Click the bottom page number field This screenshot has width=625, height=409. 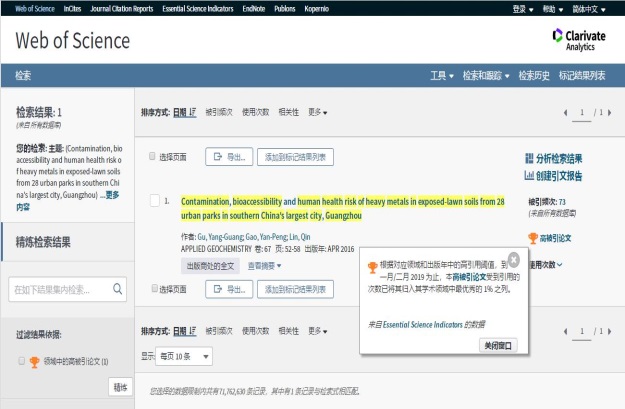tap(582, 331)
